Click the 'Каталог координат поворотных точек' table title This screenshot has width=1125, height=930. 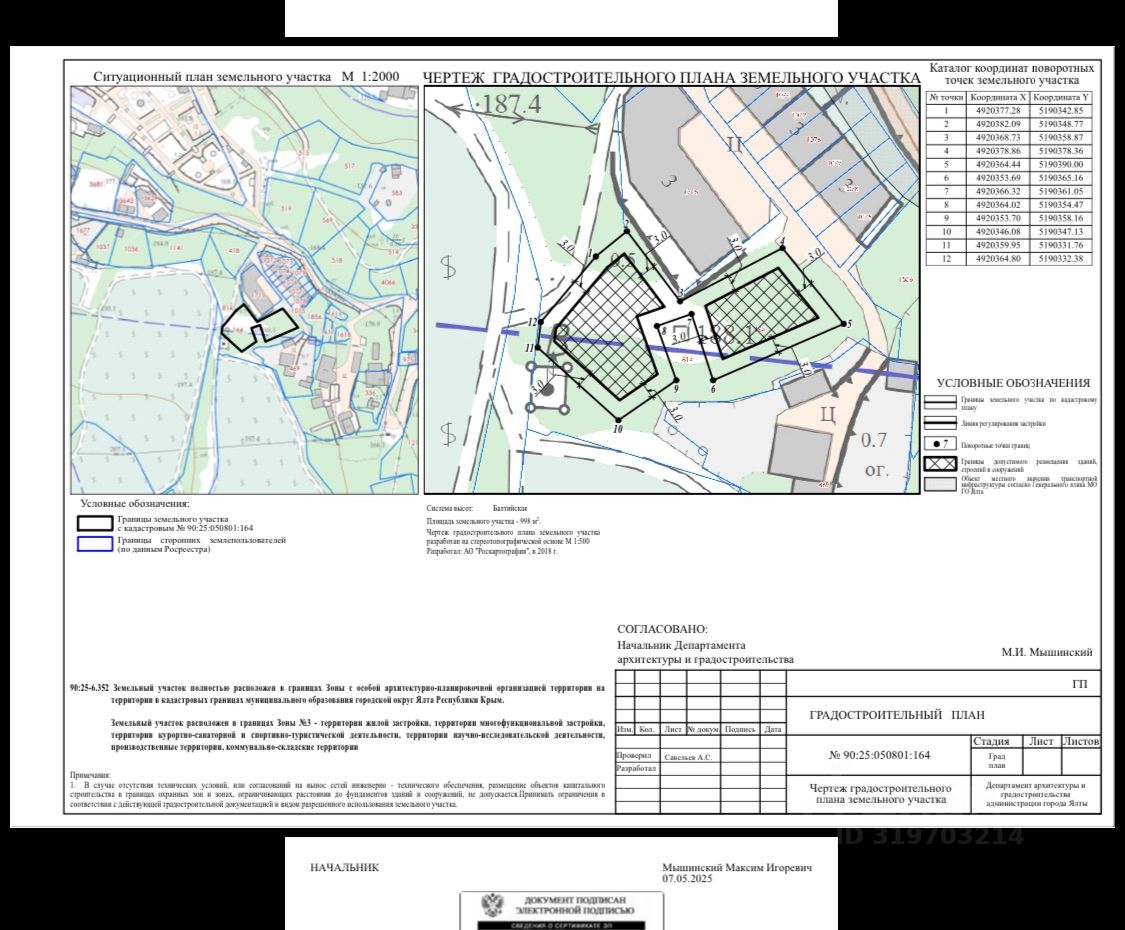[x=1012, y=74]
